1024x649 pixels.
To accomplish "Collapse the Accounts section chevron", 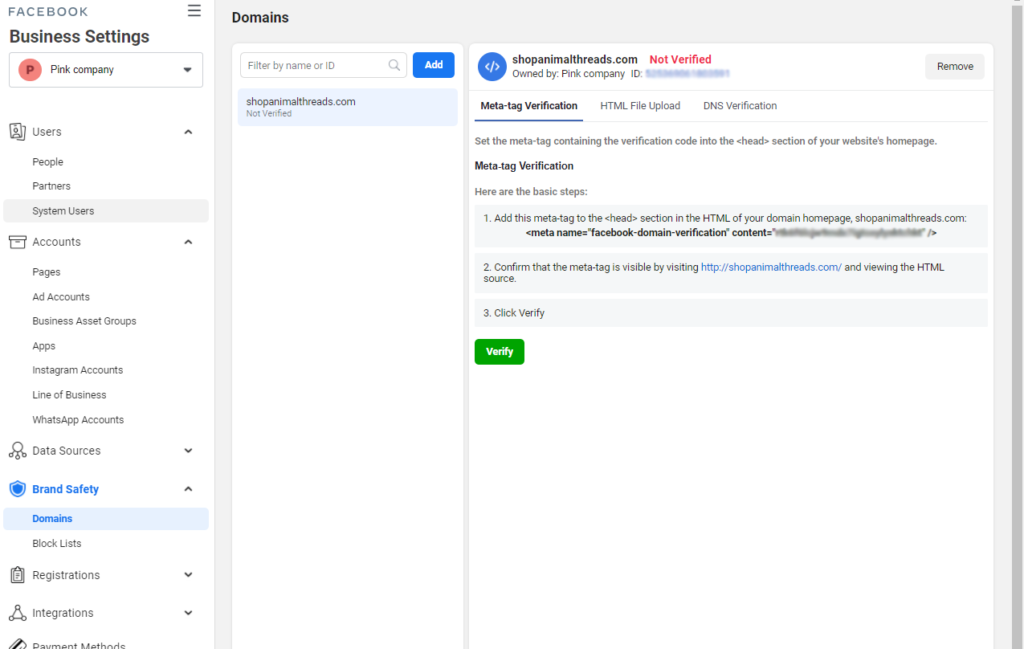I will click(188, 242).
